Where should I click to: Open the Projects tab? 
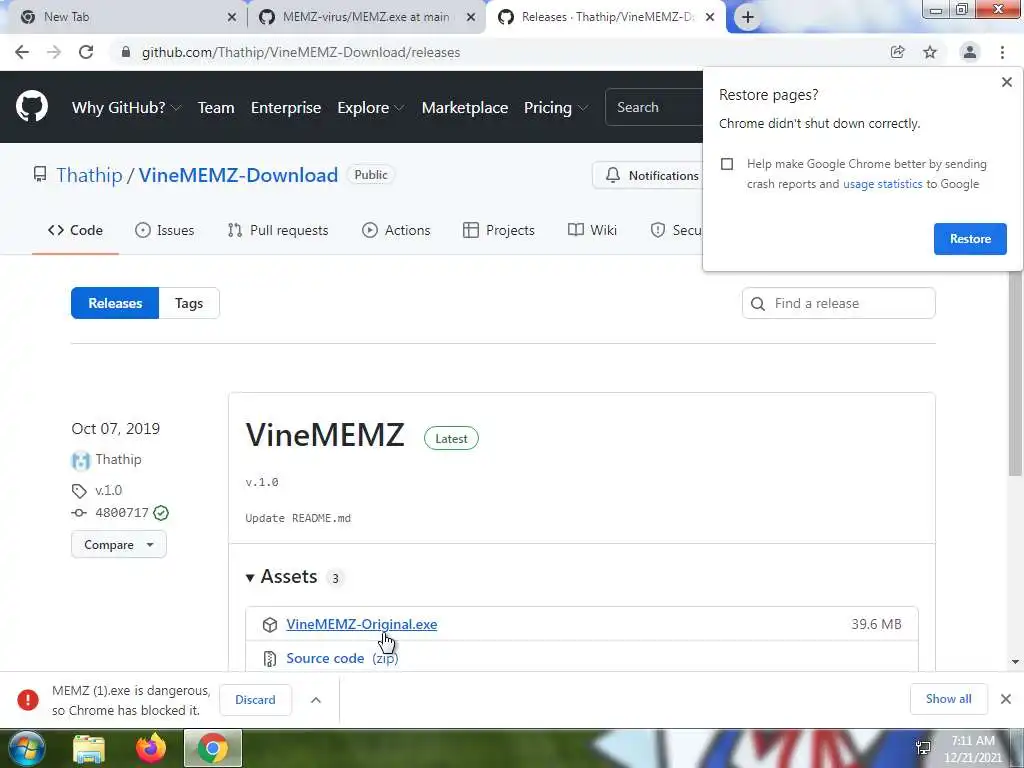click(498, 230)
